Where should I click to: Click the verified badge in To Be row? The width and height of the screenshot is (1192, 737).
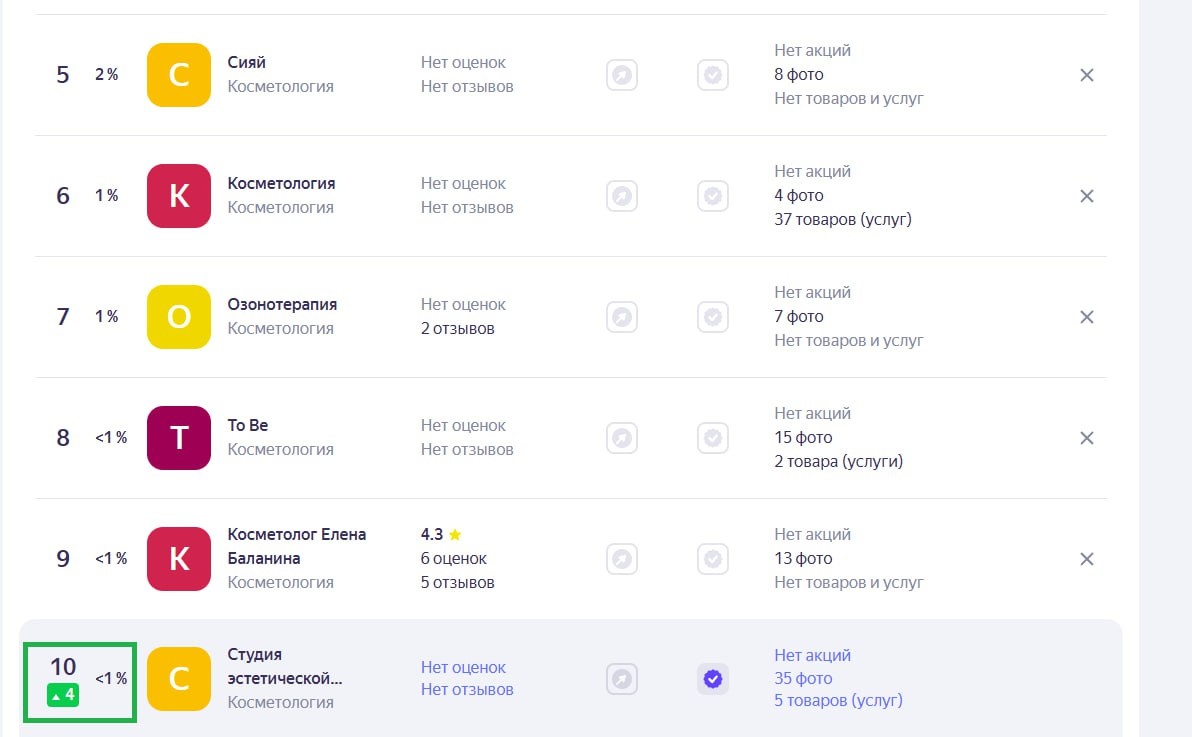click(x=713, y=438)
